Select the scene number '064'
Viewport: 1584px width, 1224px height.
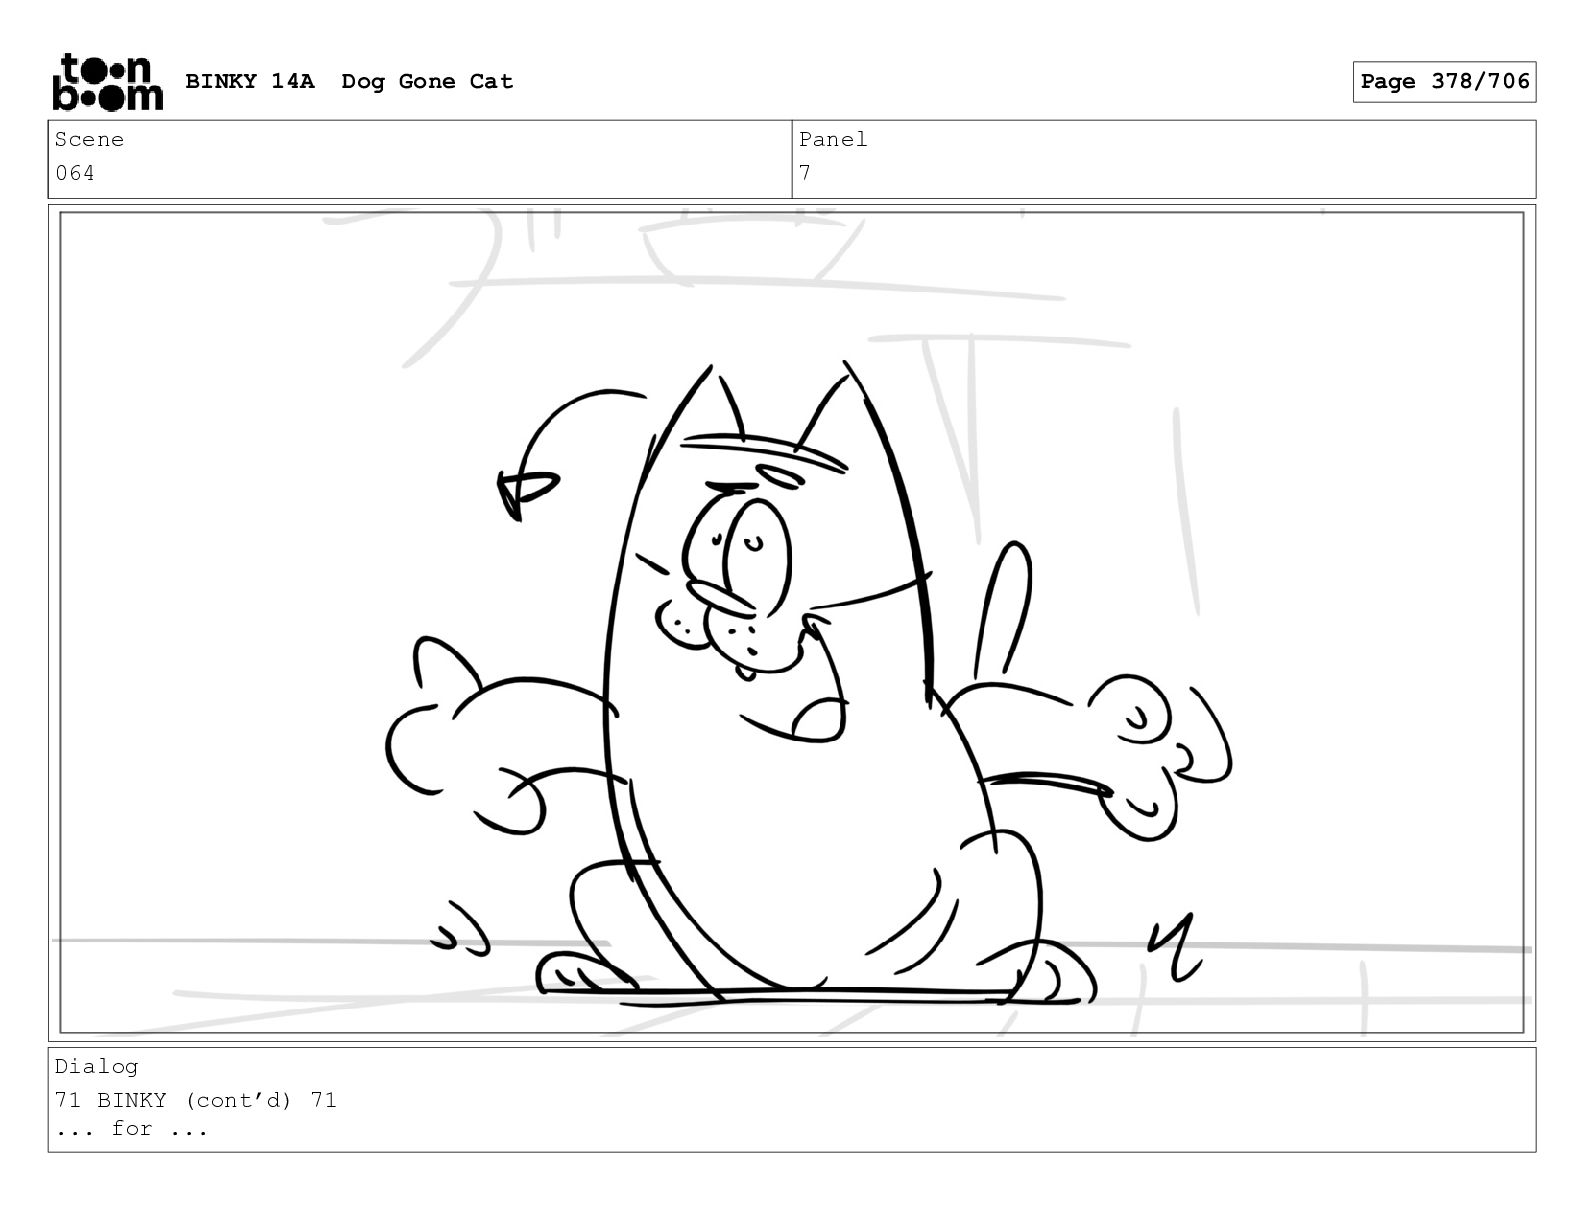[x=75, y=173]
